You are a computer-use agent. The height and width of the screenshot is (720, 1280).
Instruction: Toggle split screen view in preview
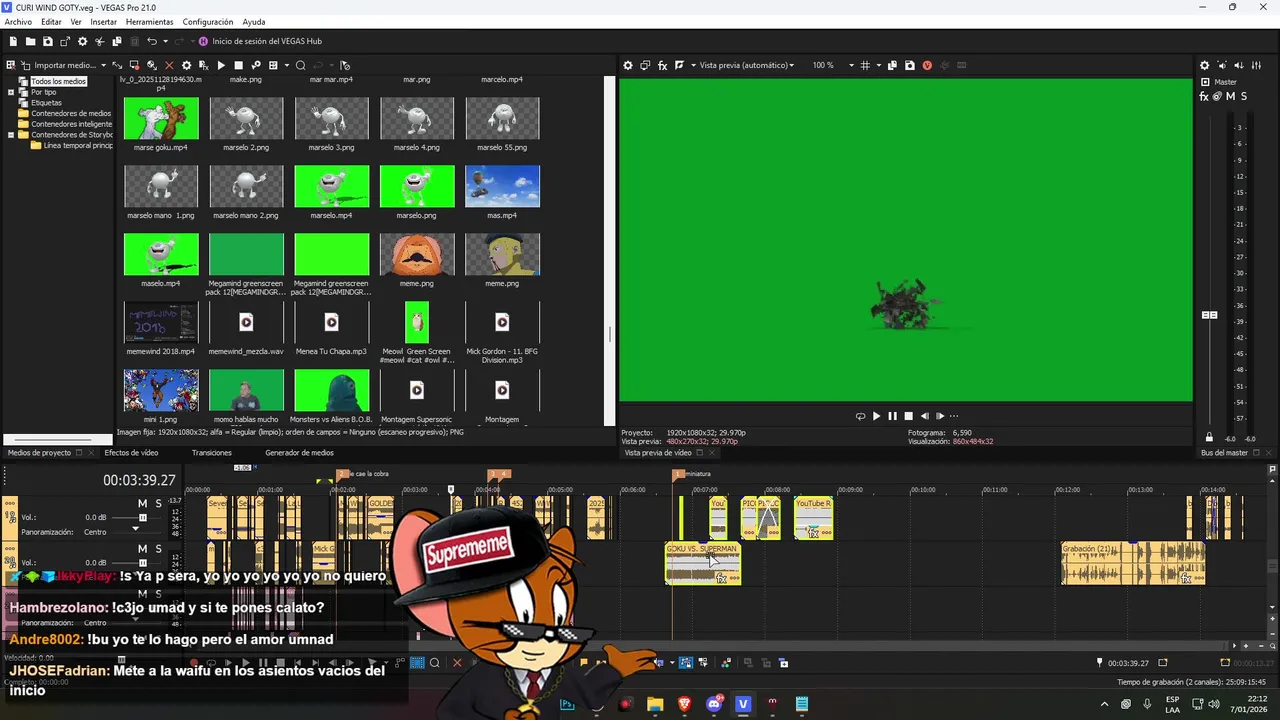(x=679, y=65)
